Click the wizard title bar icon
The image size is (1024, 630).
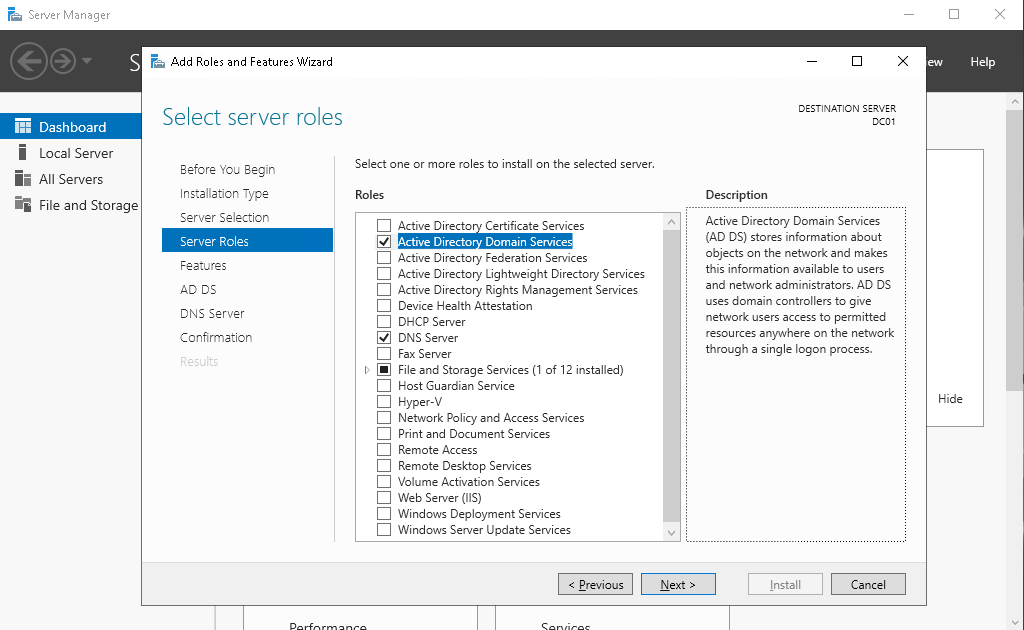pos(157,61)
